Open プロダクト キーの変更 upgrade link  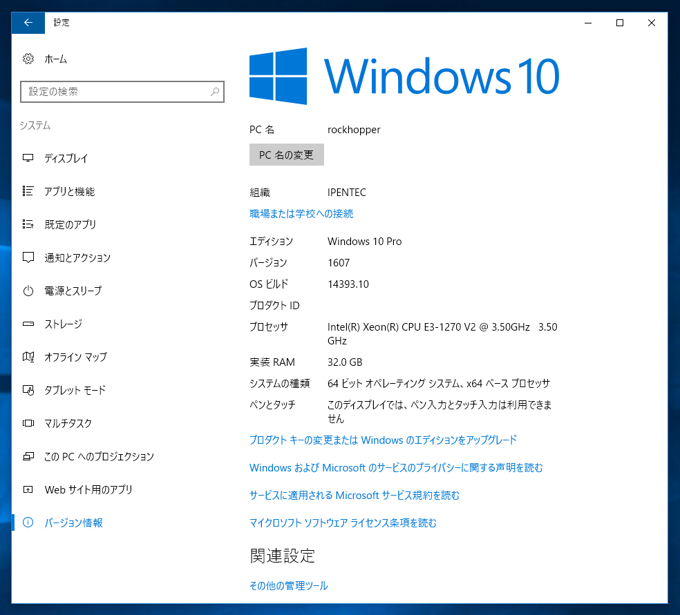click(383, 440)
